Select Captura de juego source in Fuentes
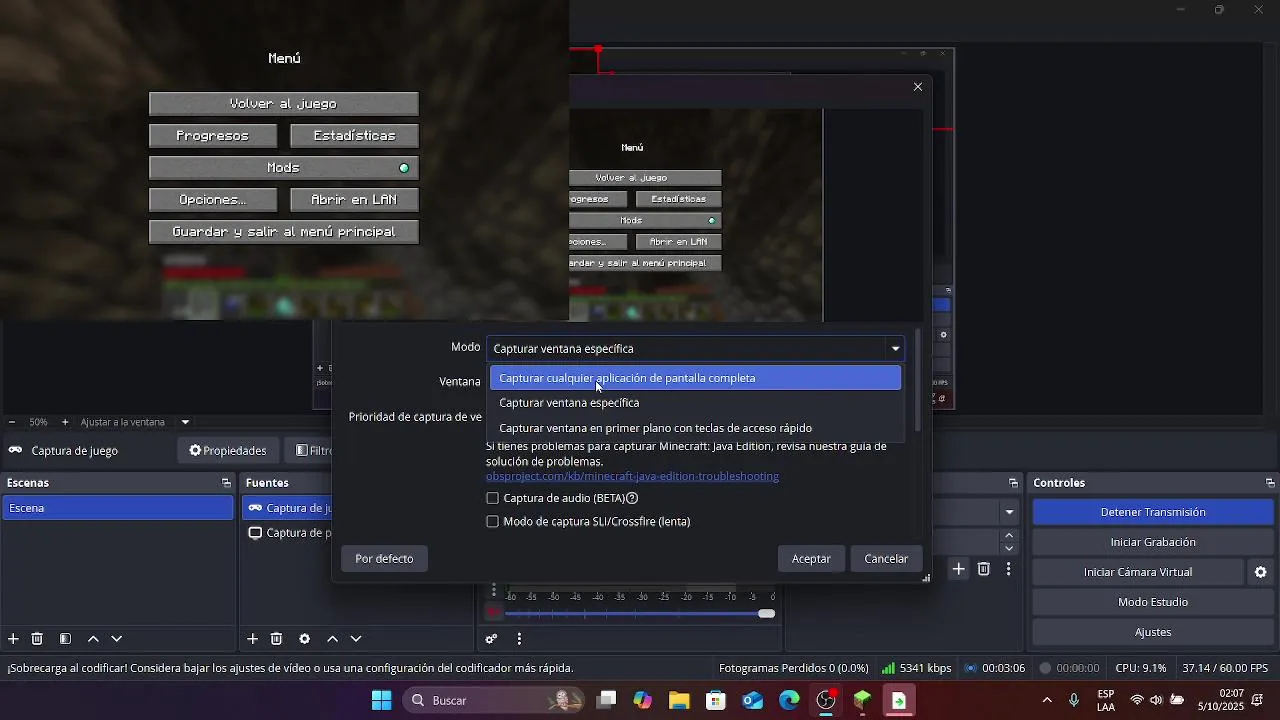The height and width of the screenshot is (720, 1280). 288,508
